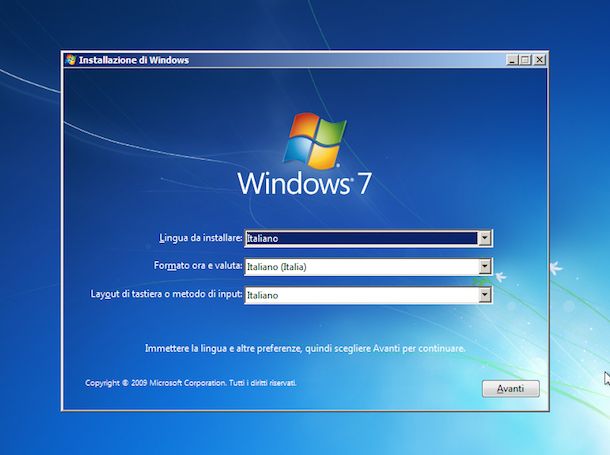This screenshot has height=455, width=610.
Task: Click the Copyright 2009 Microsoft Corporation text
Action: [x=191, y=383]
